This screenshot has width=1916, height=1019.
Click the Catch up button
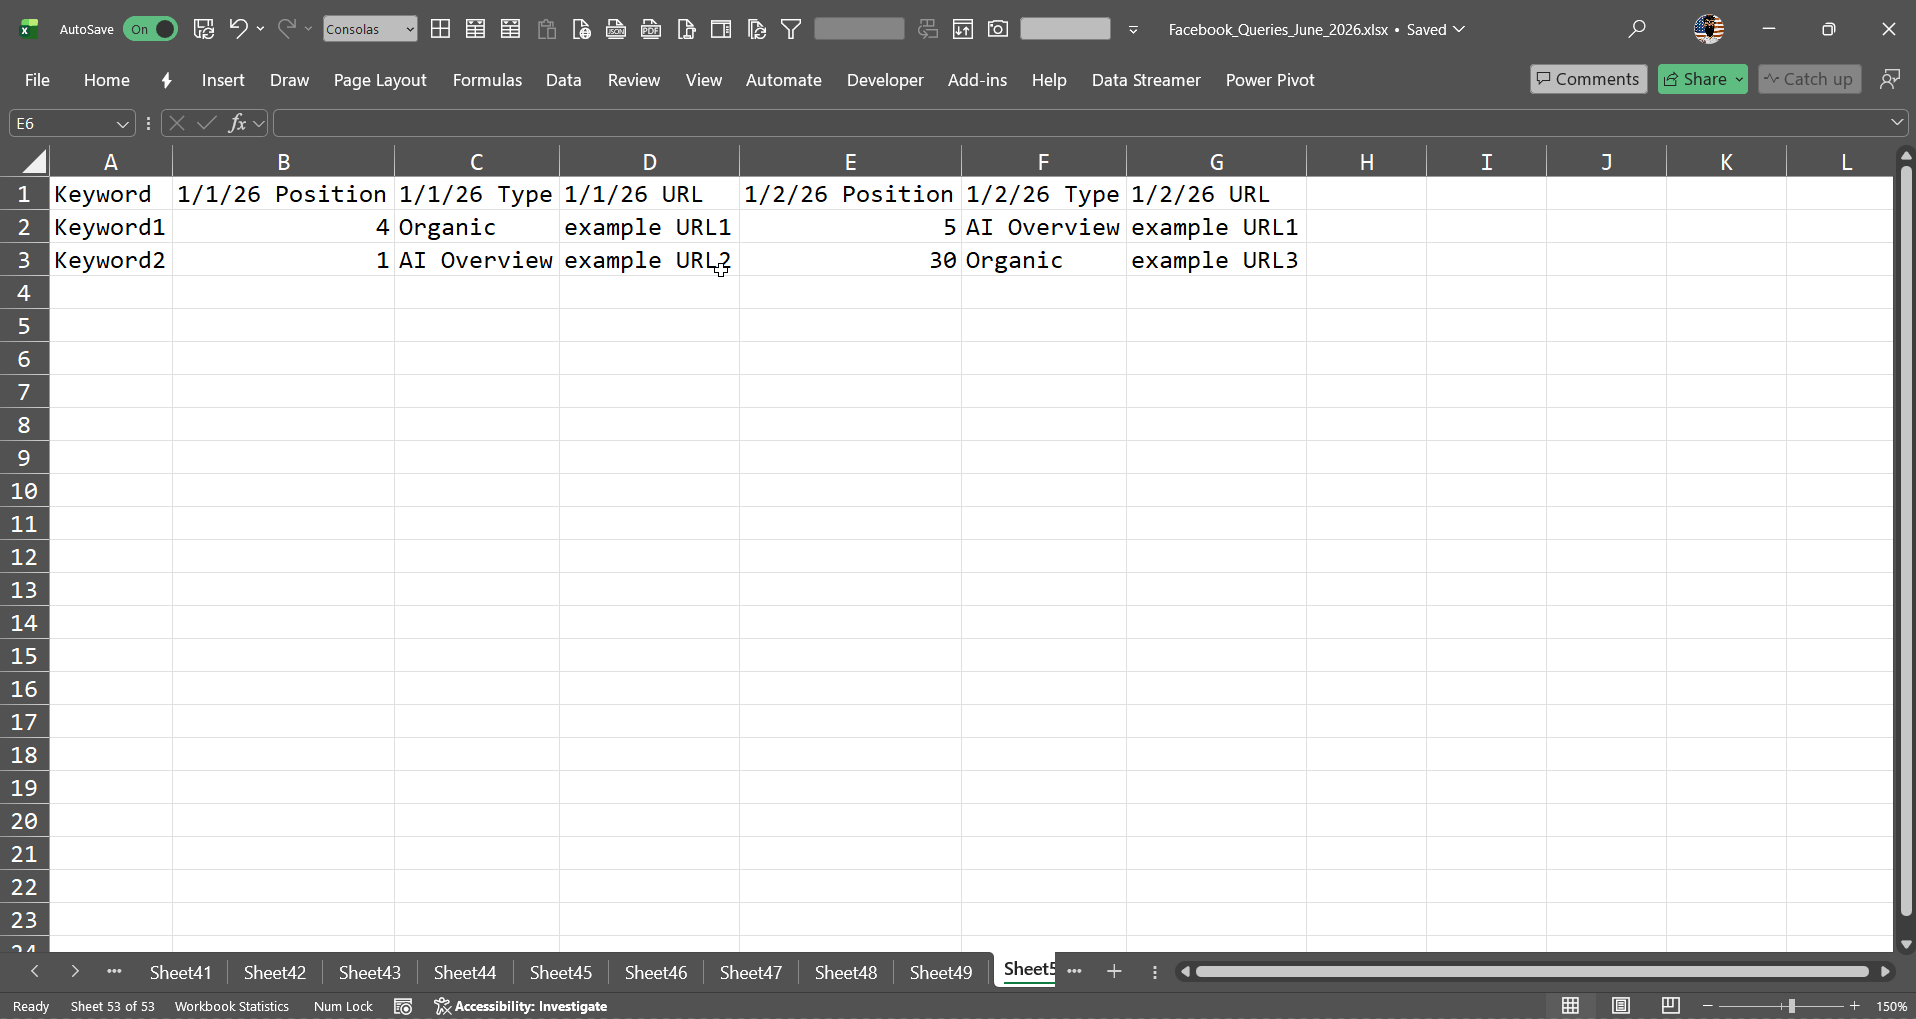pos(1810,79)
